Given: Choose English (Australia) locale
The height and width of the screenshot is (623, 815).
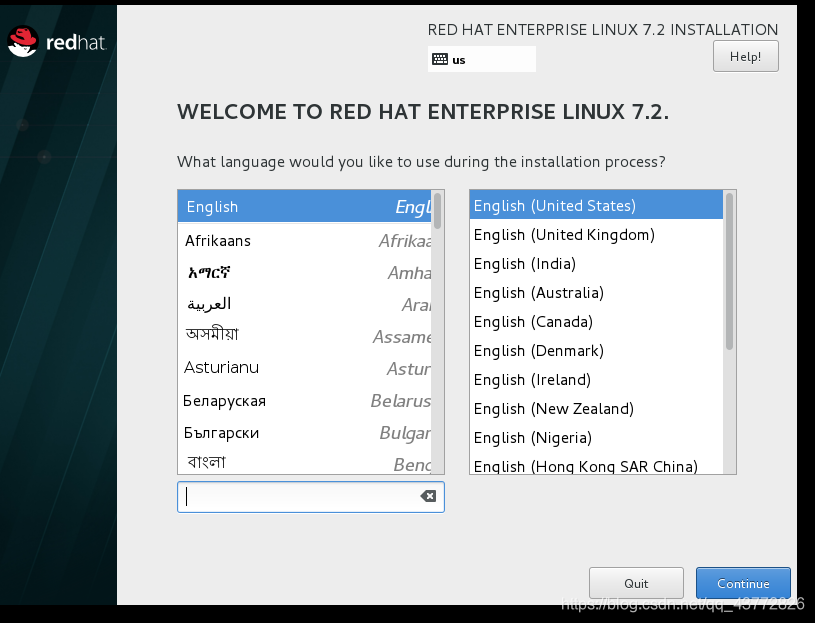Looking at the screenshot, I should [x=596, y=293].
